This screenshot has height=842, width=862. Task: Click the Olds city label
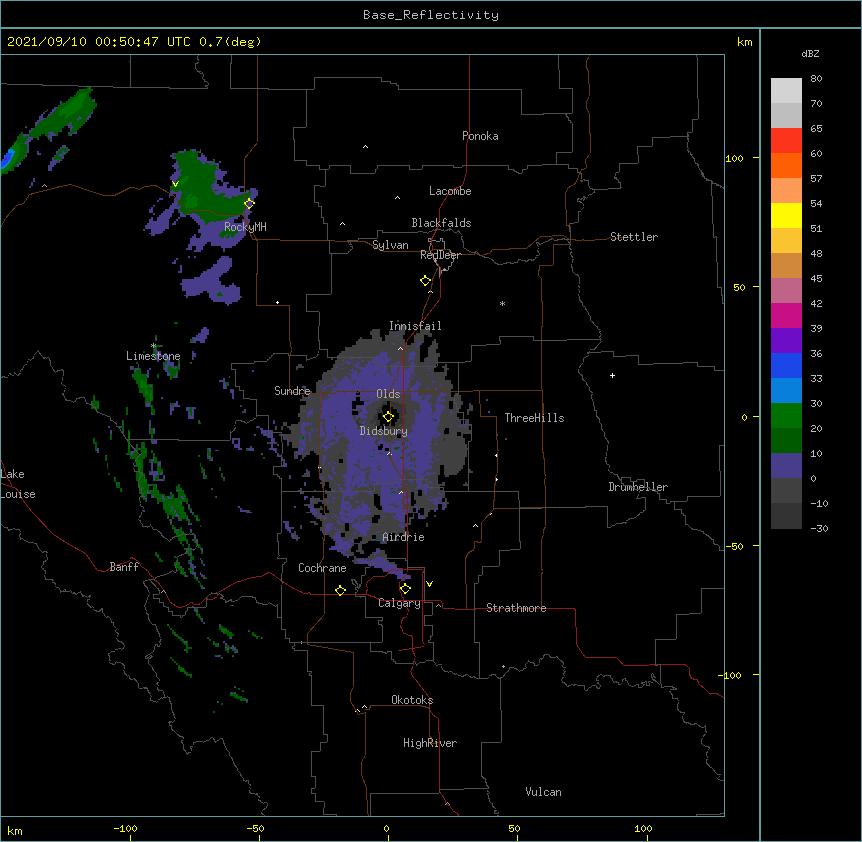click(388, 394)
